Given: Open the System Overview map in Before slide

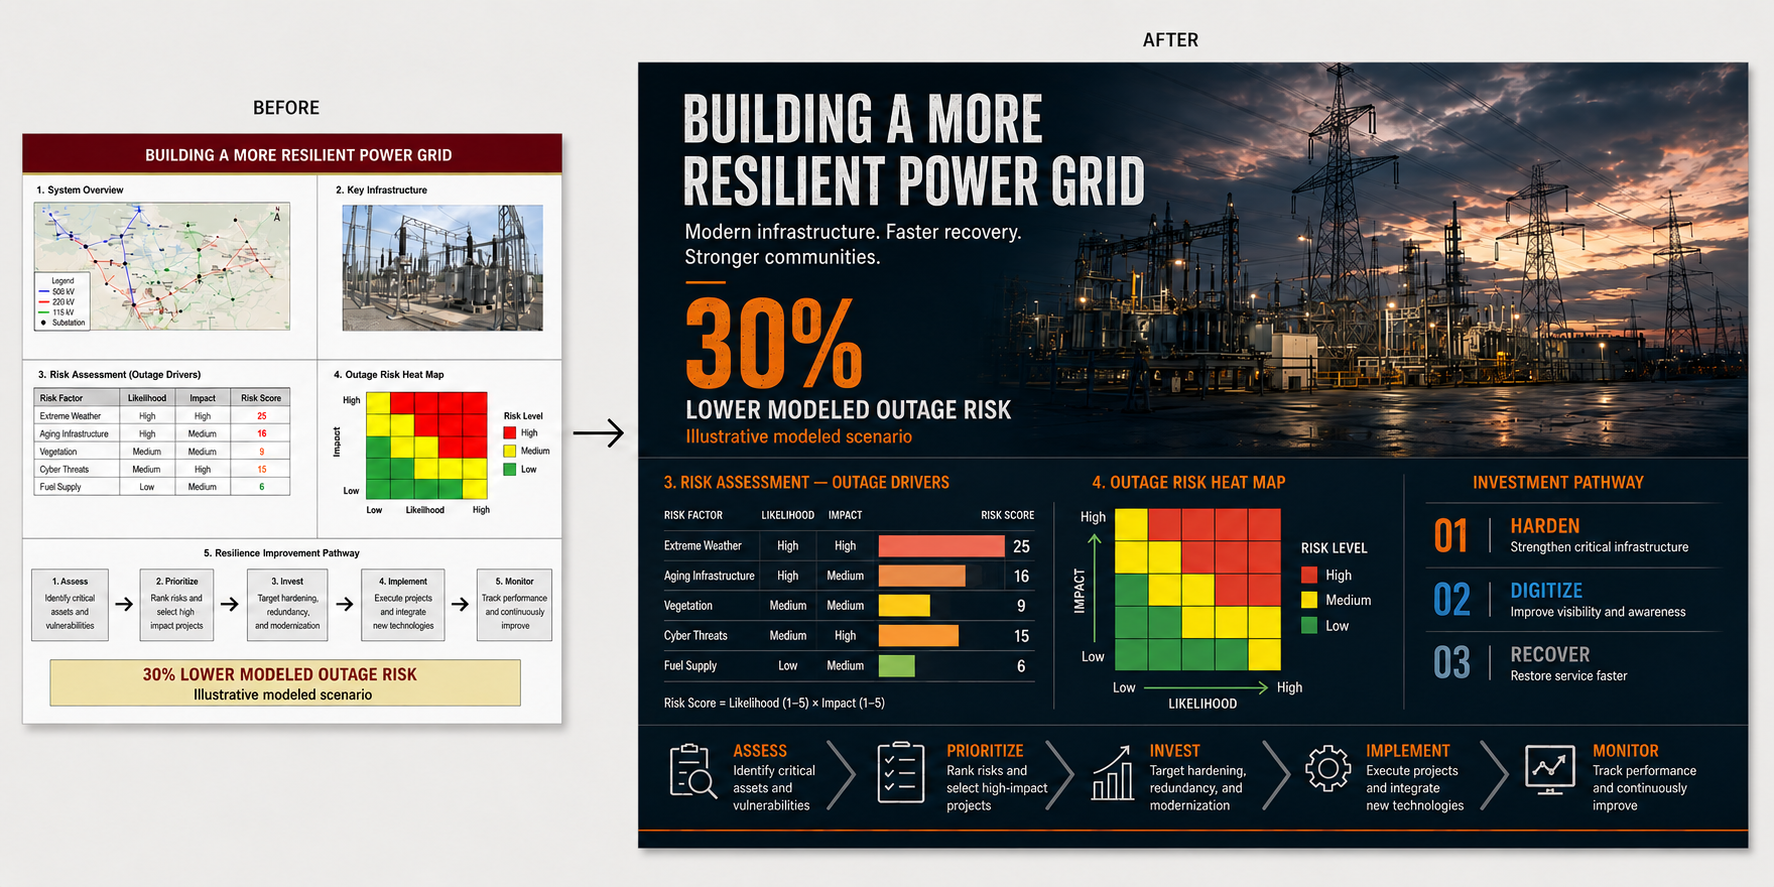Looking at the screenshot, I should coord(162,267).
